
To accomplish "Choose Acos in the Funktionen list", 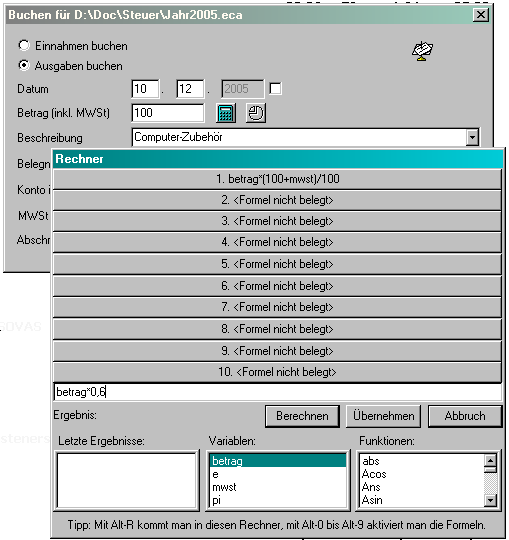I will tap(374, 474).
